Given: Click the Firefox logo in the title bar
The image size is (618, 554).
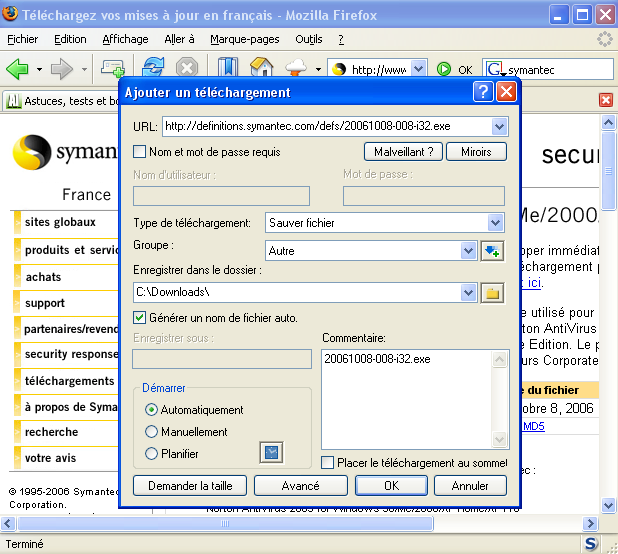Looking at the screenshot, I should click(x=10, y=13).
